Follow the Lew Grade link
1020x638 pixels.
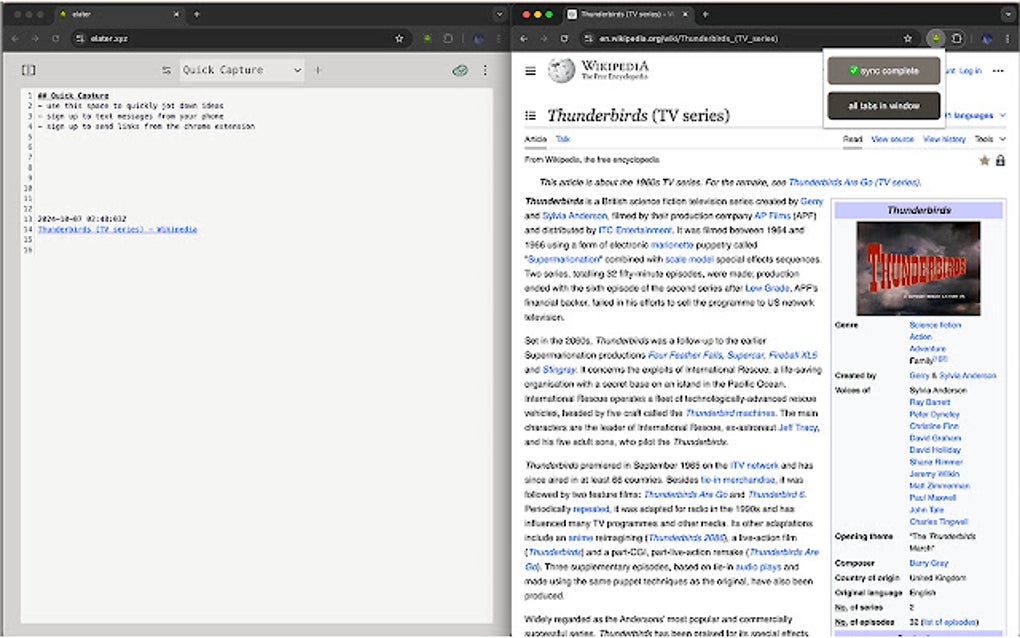click(767, 287)
